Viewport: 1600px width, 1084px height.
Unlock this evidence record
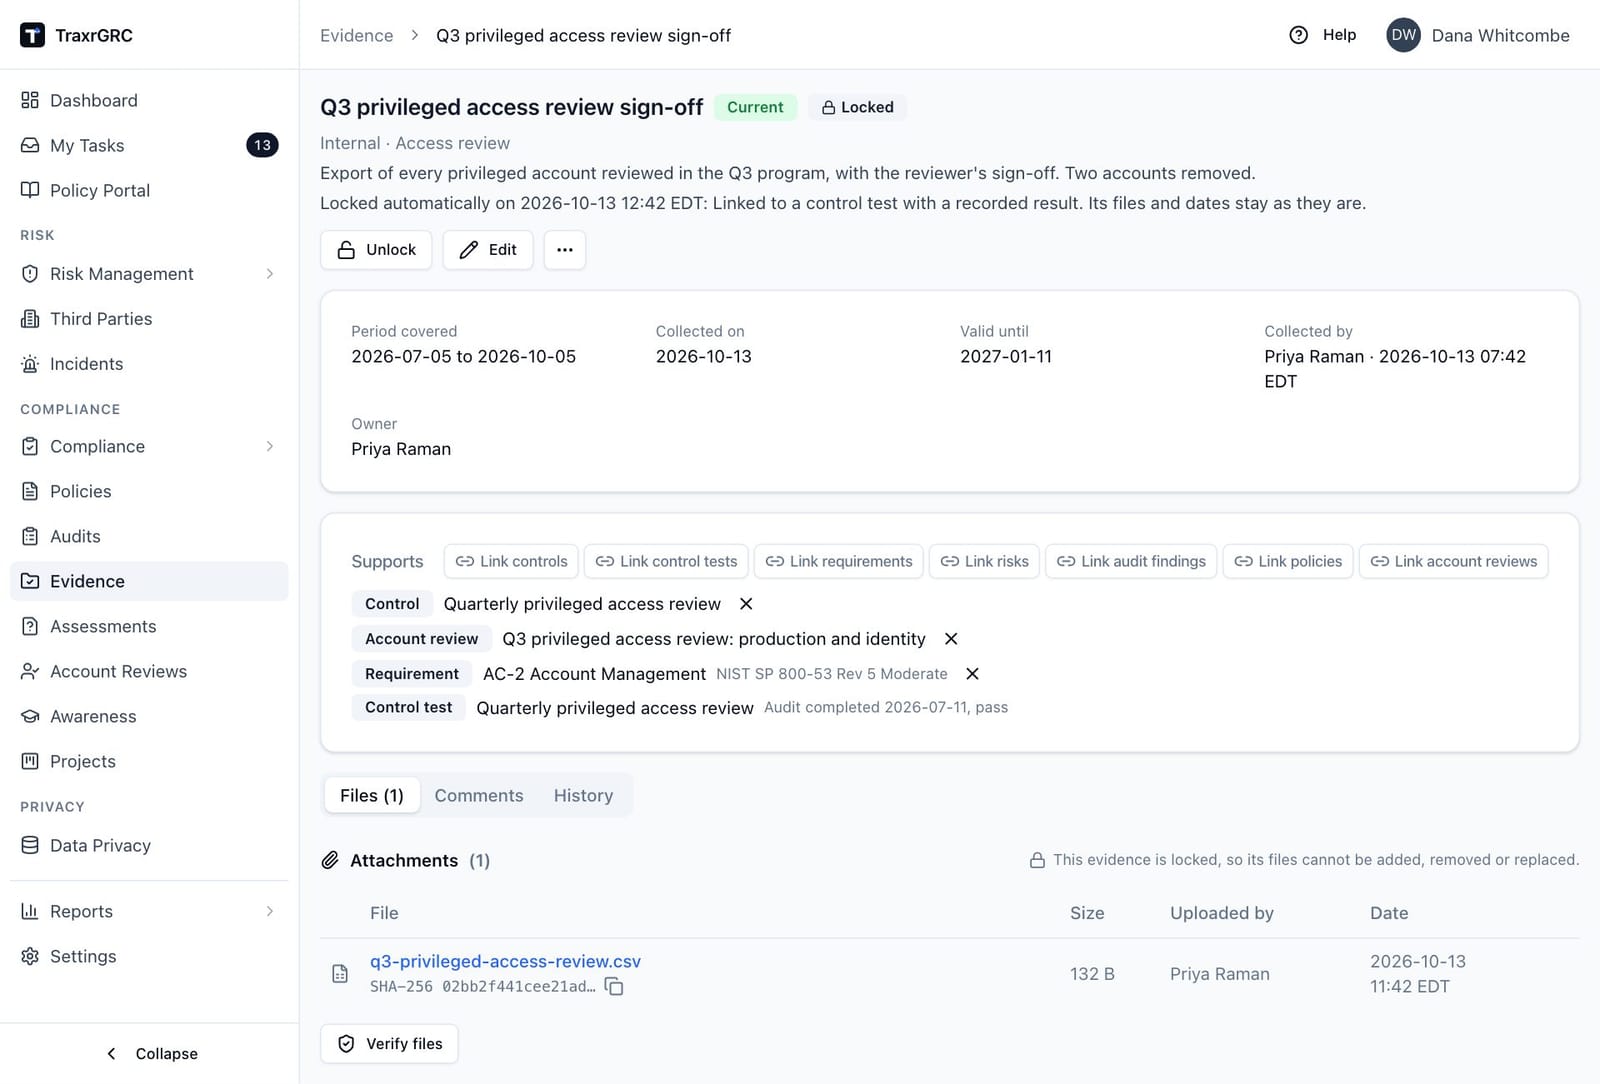[x=376, y=250]
